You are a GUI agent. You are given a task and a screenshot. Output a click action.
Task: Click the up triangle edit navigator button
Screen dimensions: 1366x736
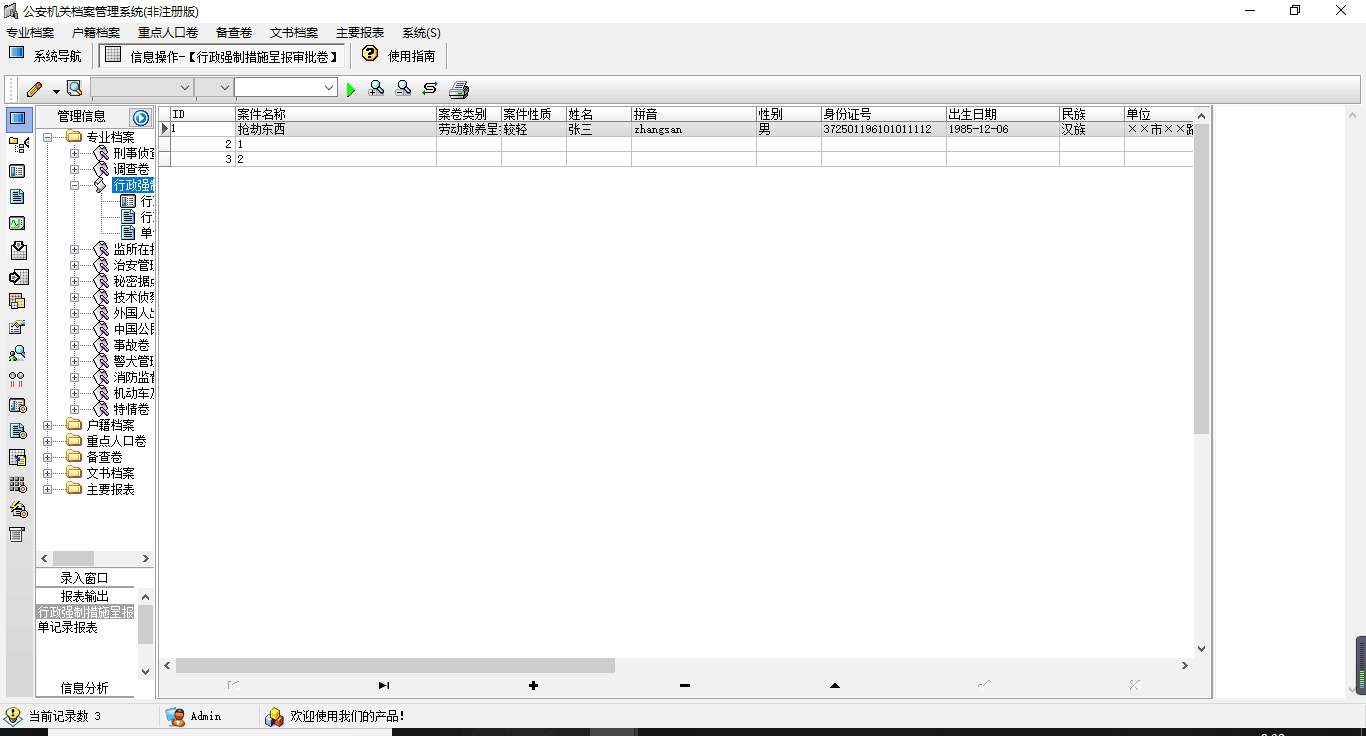[835, 685]
